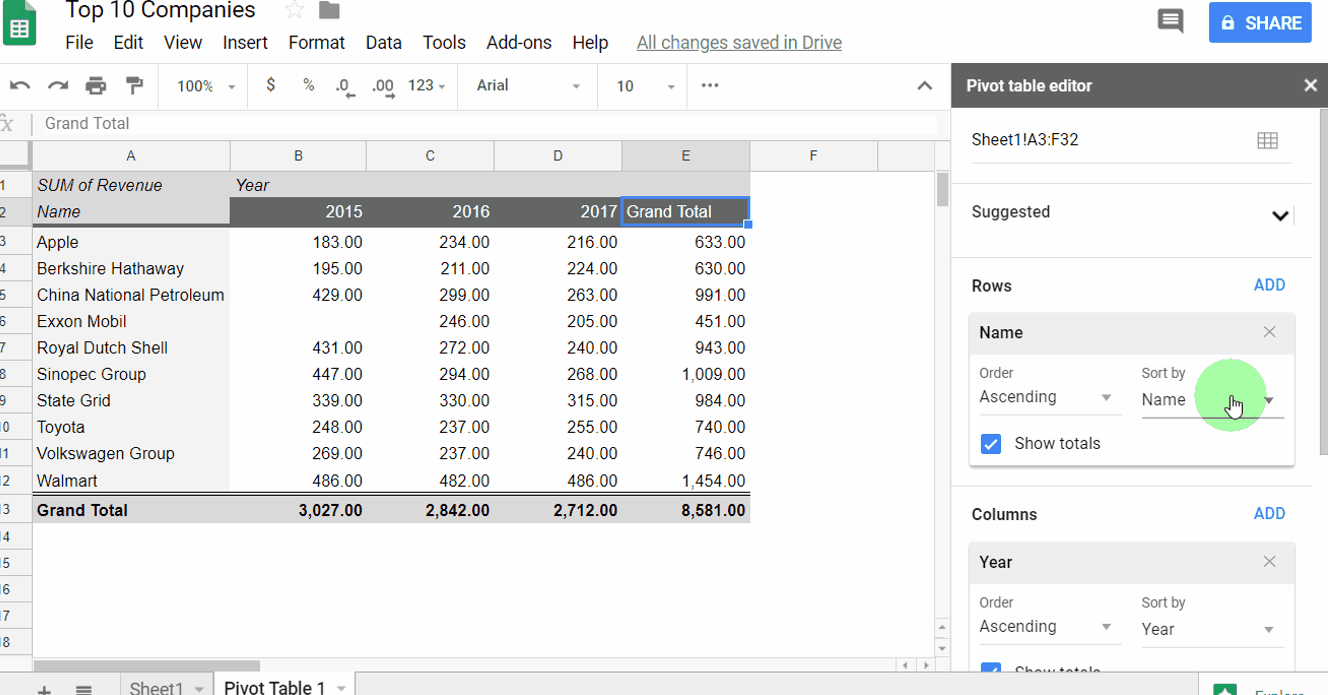Viewport: 1328px width, 695px height.
Task: Open All changes saved in Drive link
Action: [x=739, y=43]
